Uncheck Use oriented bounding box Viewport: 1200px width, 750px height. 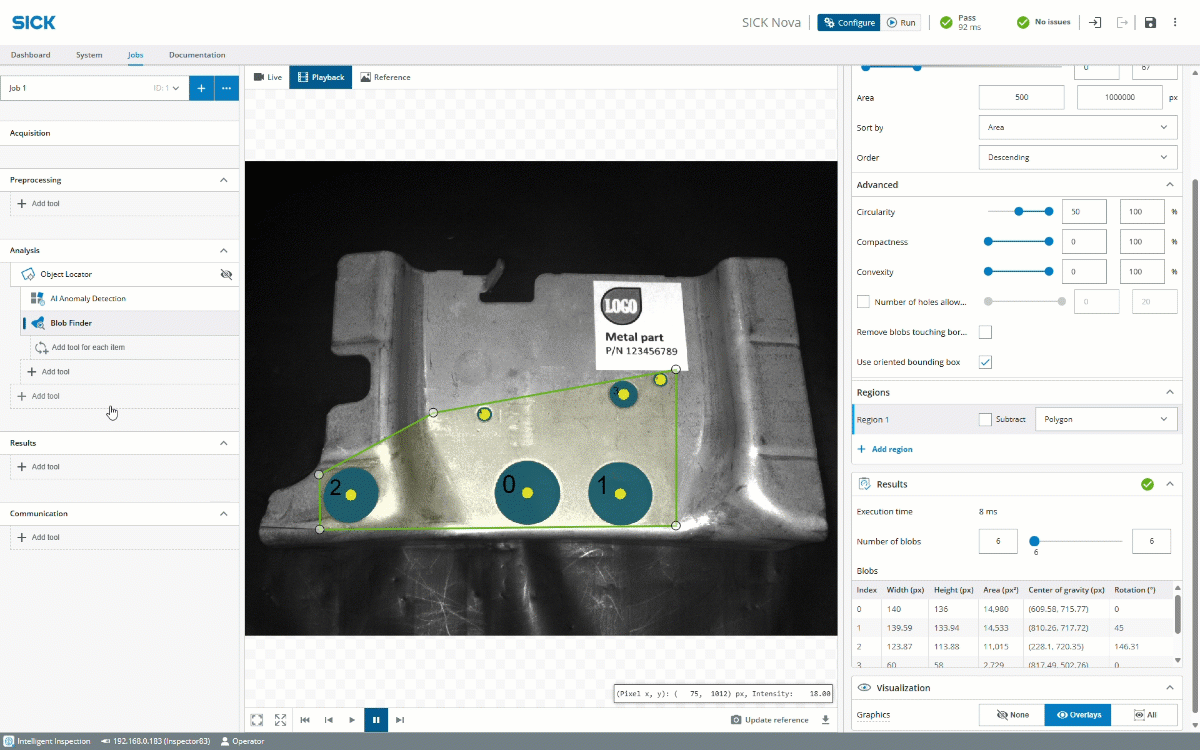tap(985, 362)
